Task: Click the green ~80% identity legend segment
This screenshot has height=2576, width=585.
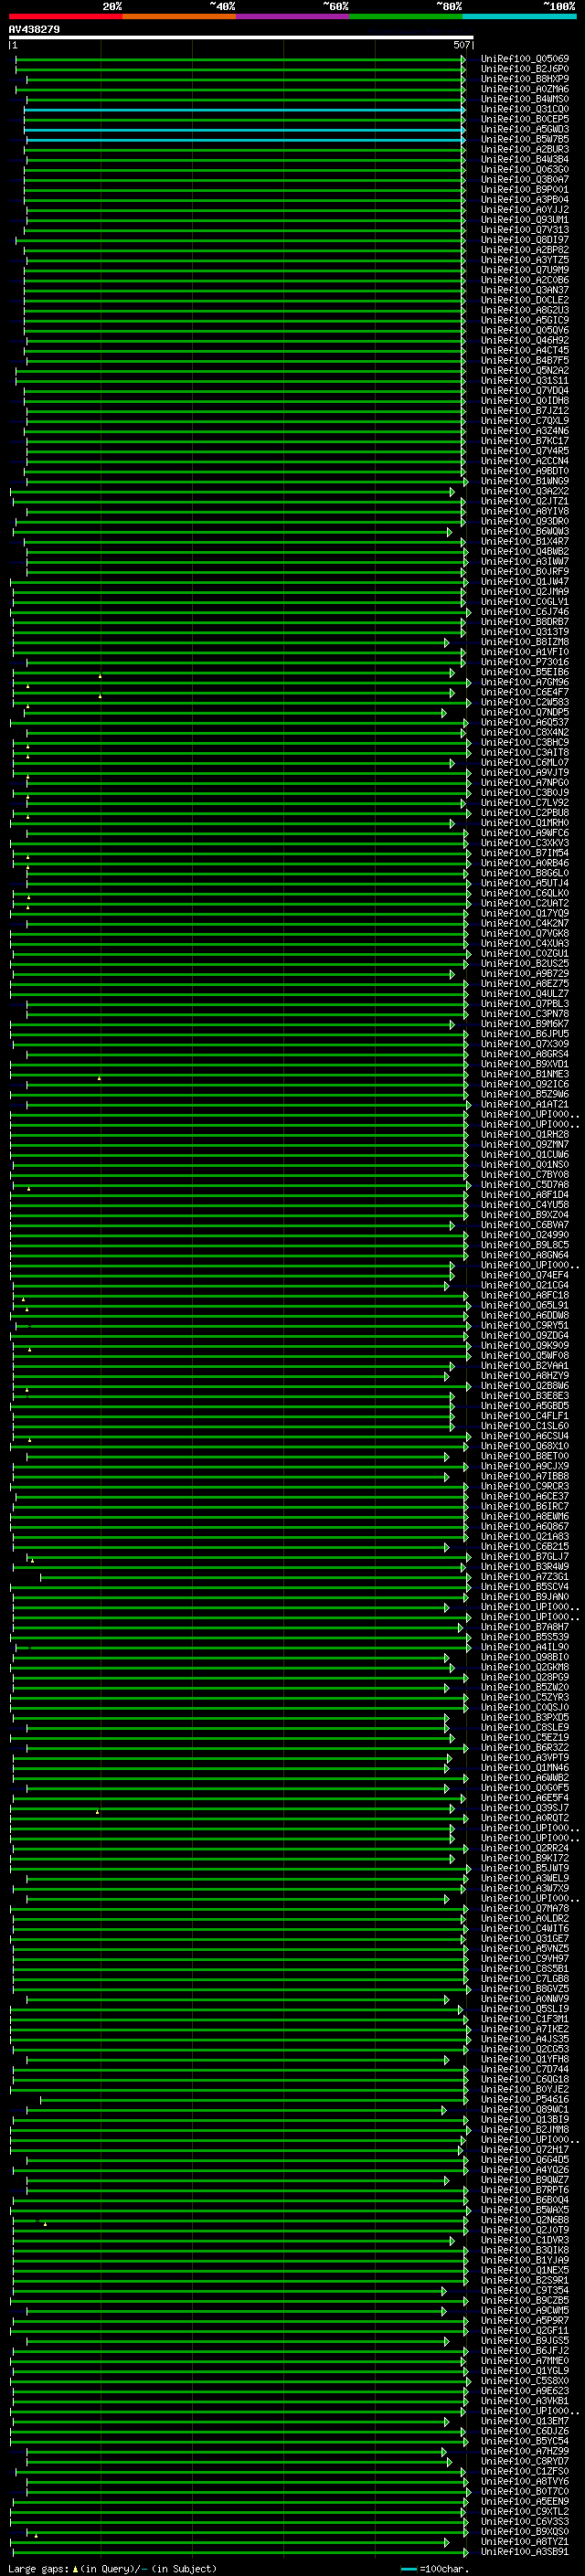Action: click(x=406, y=16)
